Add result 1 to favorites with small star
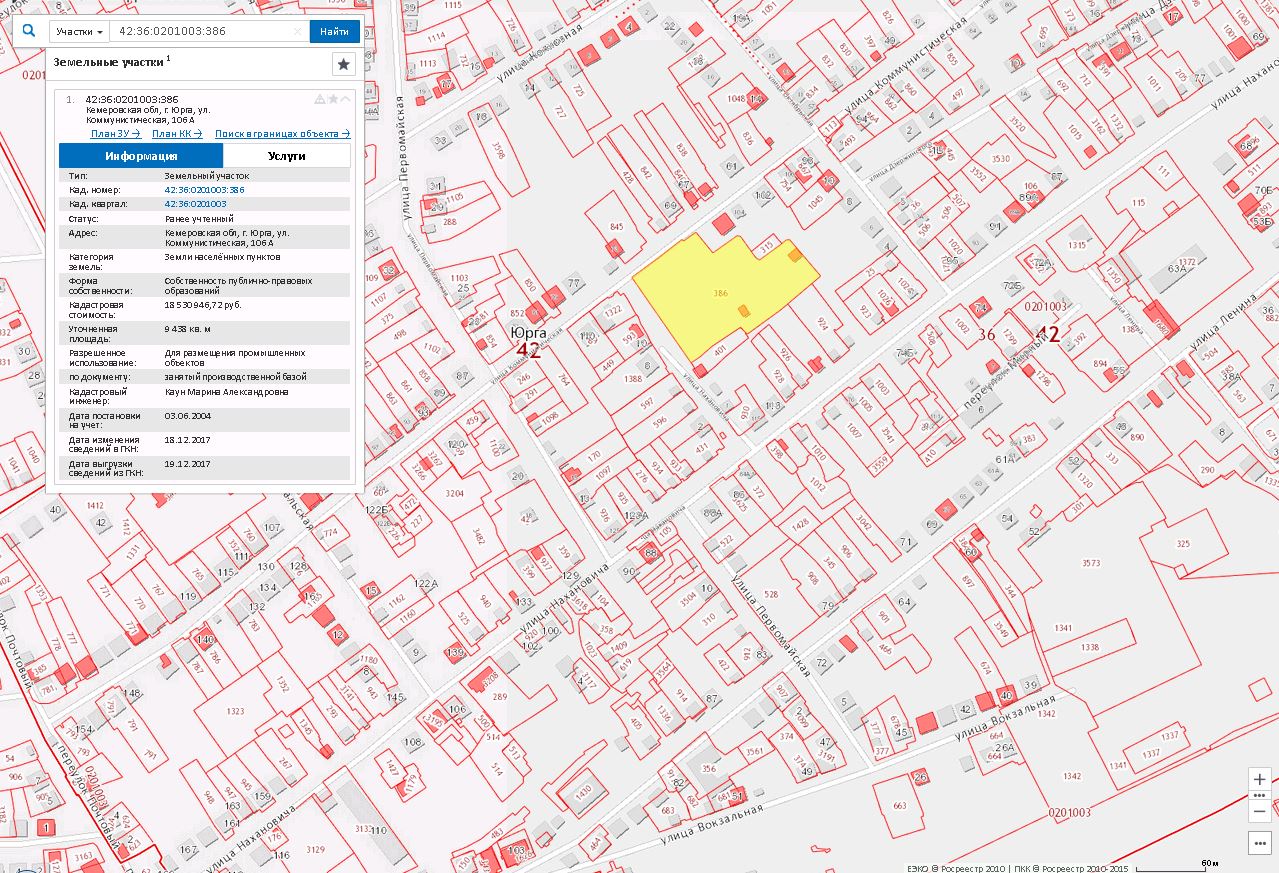Image resolution: width=1279 pixels, height=873 pixels. (333, 99)
